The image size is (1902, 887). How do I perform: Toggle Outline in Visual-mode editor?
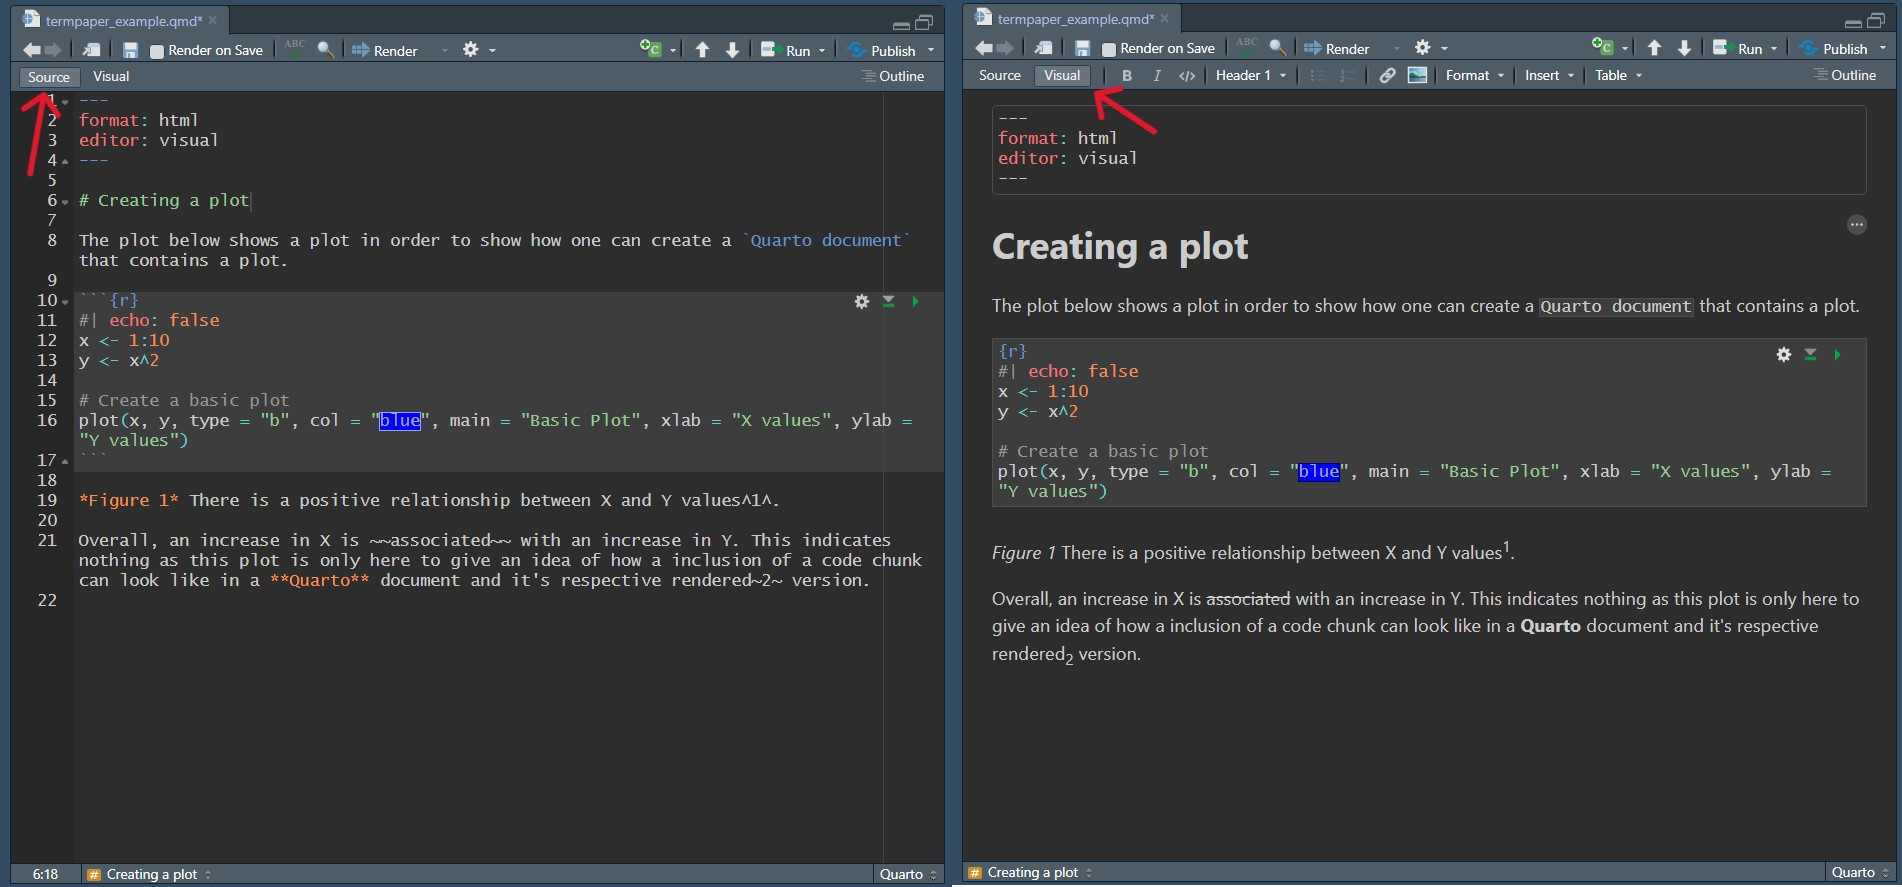pyautogui.click(x=1845, y=75)
